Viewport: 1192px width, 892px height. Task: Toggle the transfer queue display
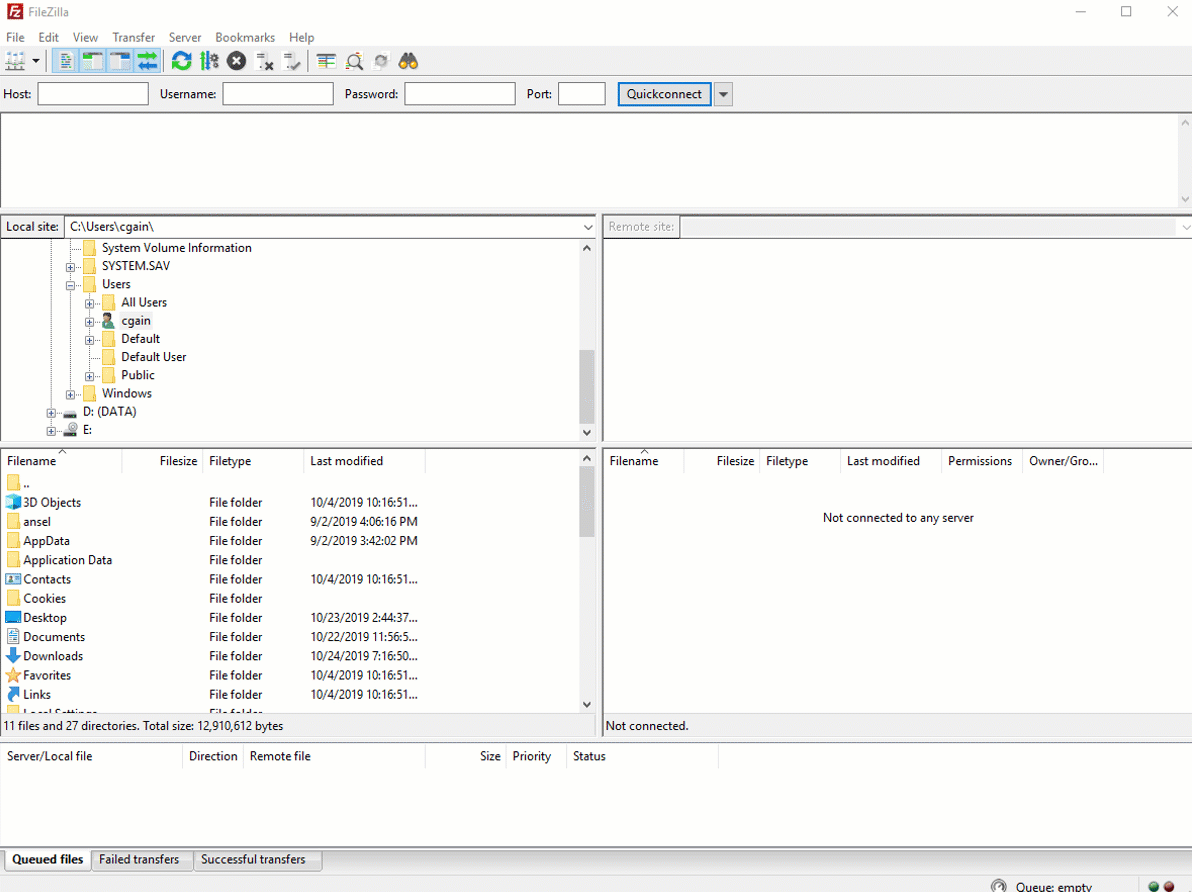tap(147, 61)
